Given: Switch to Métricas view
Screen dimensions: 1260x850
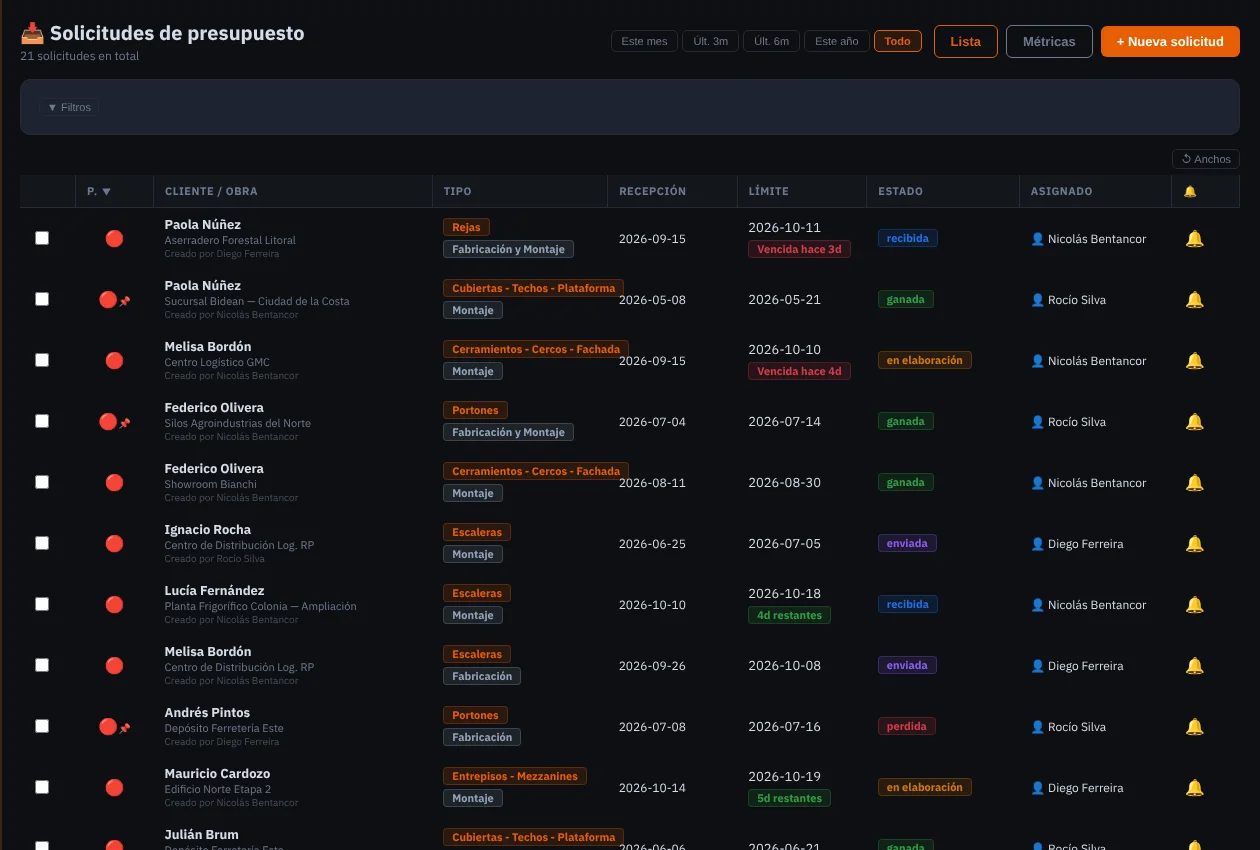Looking at the screenshot, I should click(1049, 41).
